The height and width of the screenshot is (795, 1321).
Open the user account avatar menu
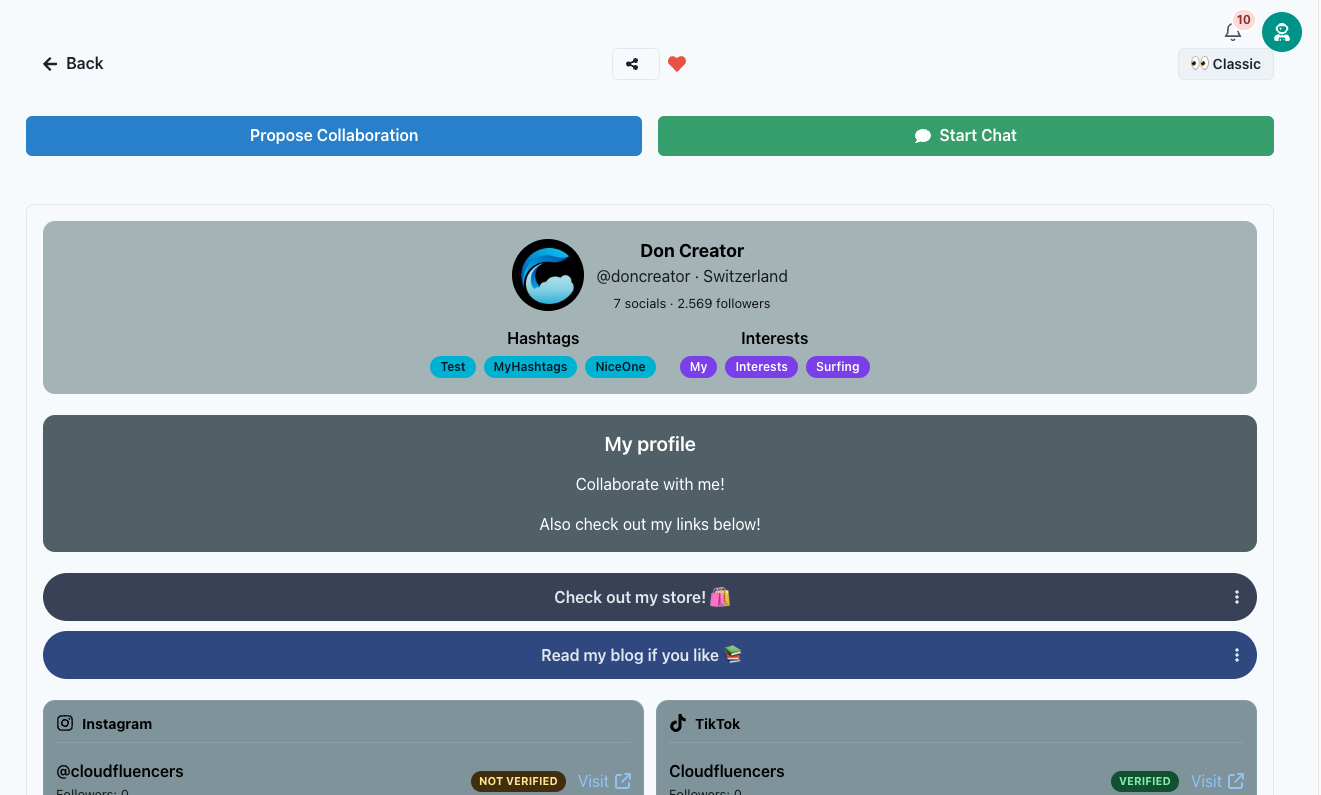[x=1282, y=32]
